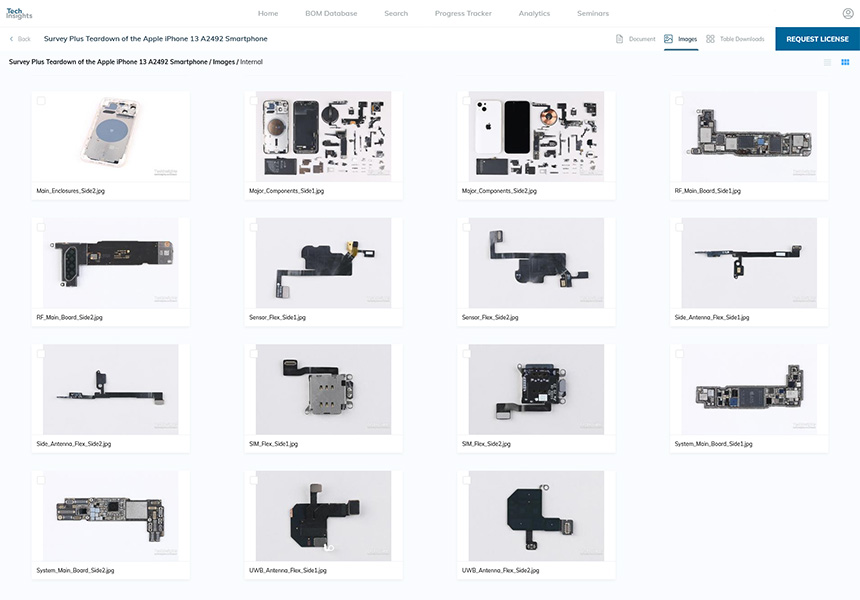Click the file name SIM_Flex_Side2.jpg

486,444
